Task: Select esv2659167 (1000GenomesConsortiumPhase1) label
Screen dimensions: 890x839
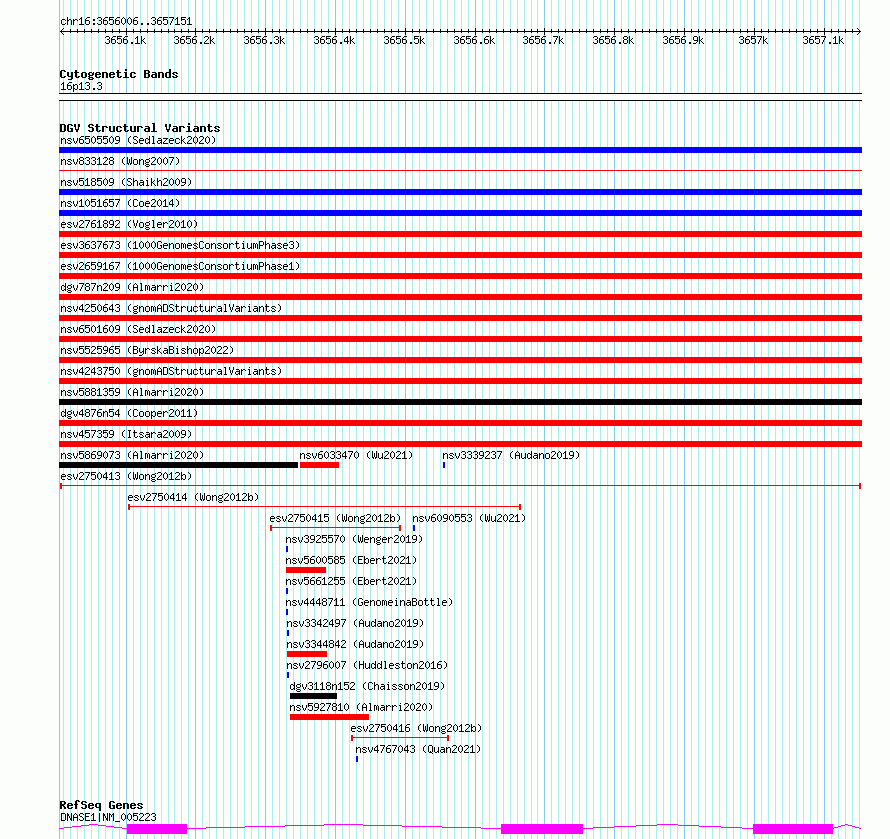Action: 180,266
